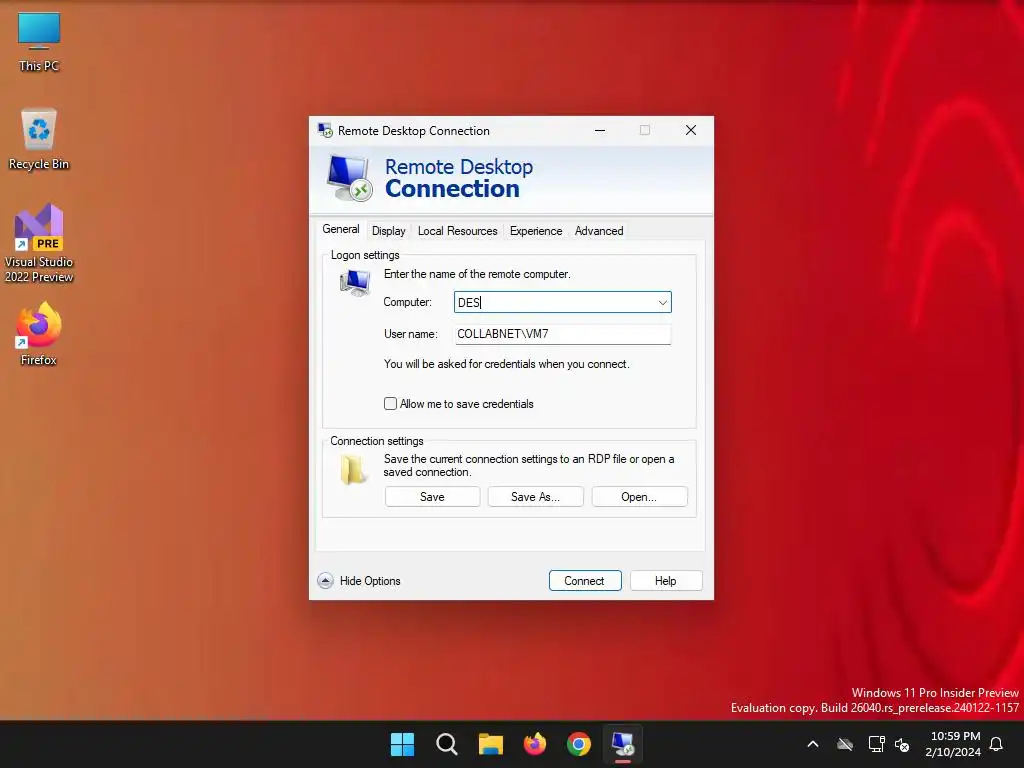This screenshot has width=1024, height=768.
Task: Select Visual Studio 2022 Preview shortcut
Action: pos(39,243)
